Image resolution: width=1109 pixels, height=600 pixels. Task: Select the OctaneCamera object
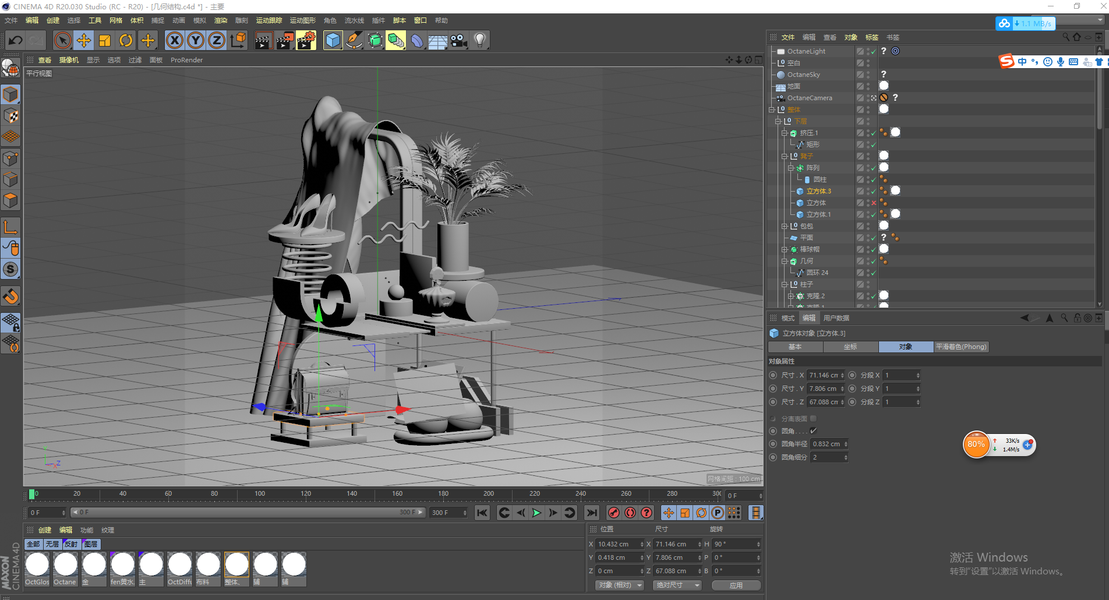[x=809, y=98]
